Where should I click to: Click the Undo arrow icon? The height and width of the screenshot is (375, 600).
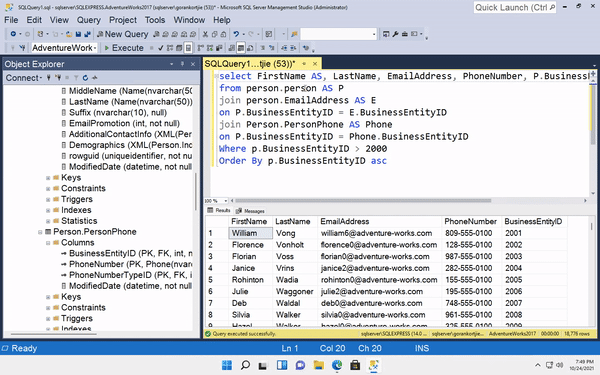click(236, 34)
